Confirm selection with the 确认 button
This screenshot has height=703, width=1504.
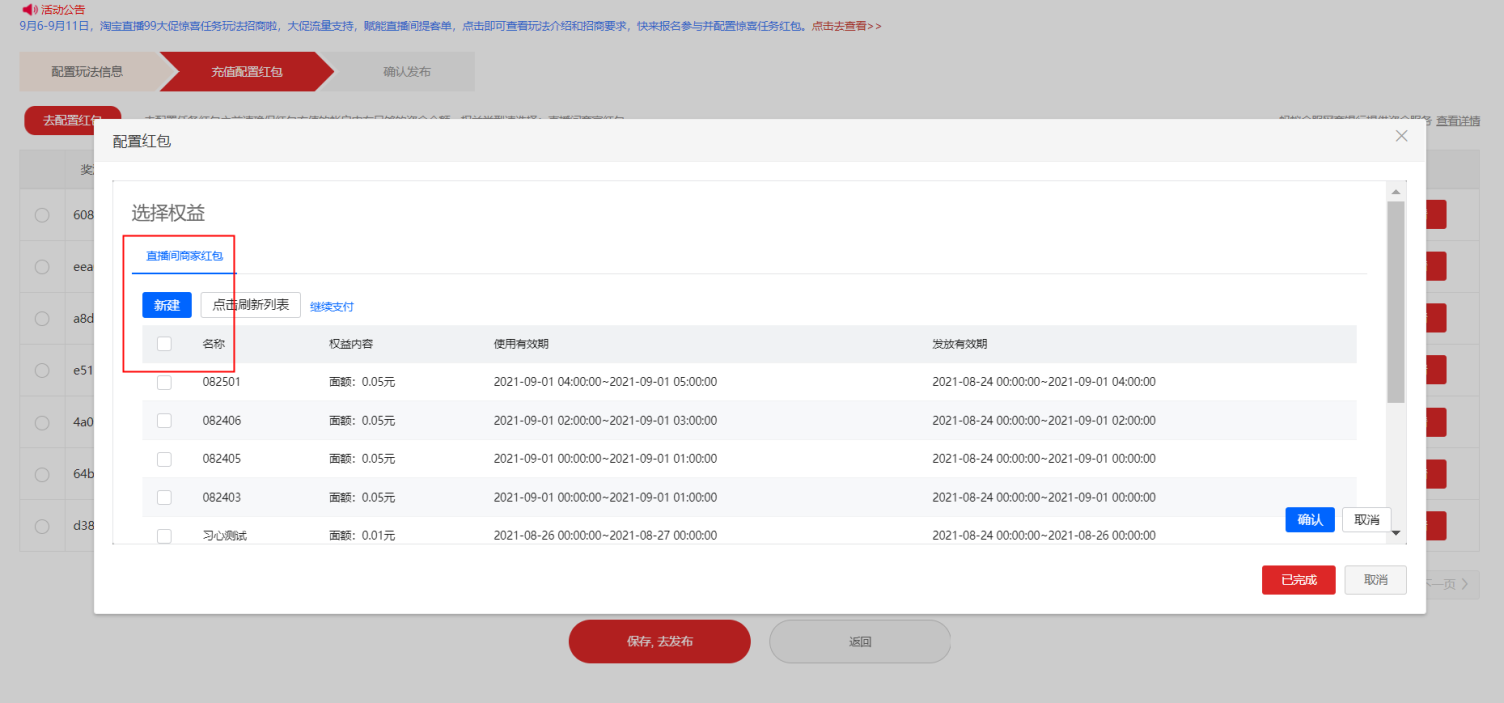coord(1310,519)
